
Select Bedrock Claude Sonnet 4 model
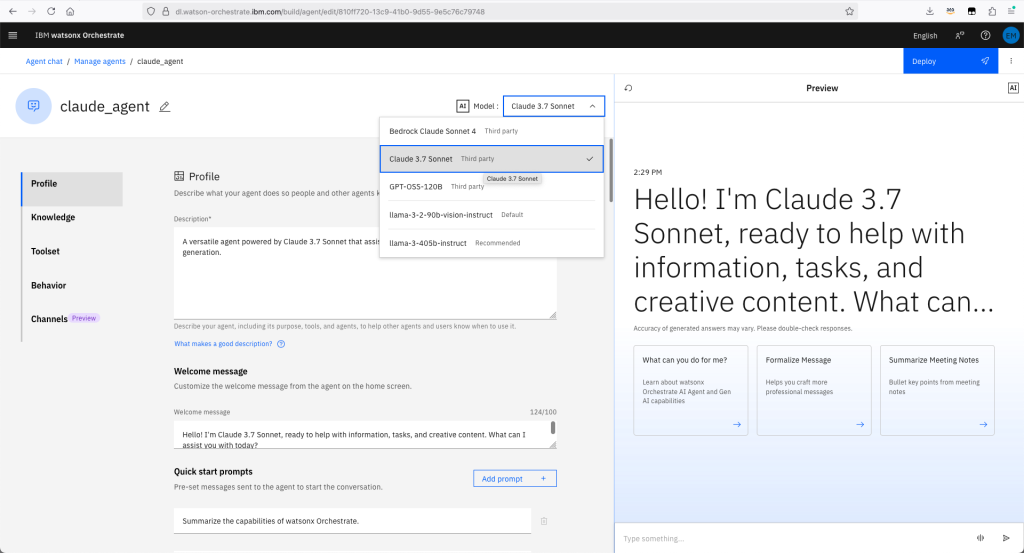(492, 131)
